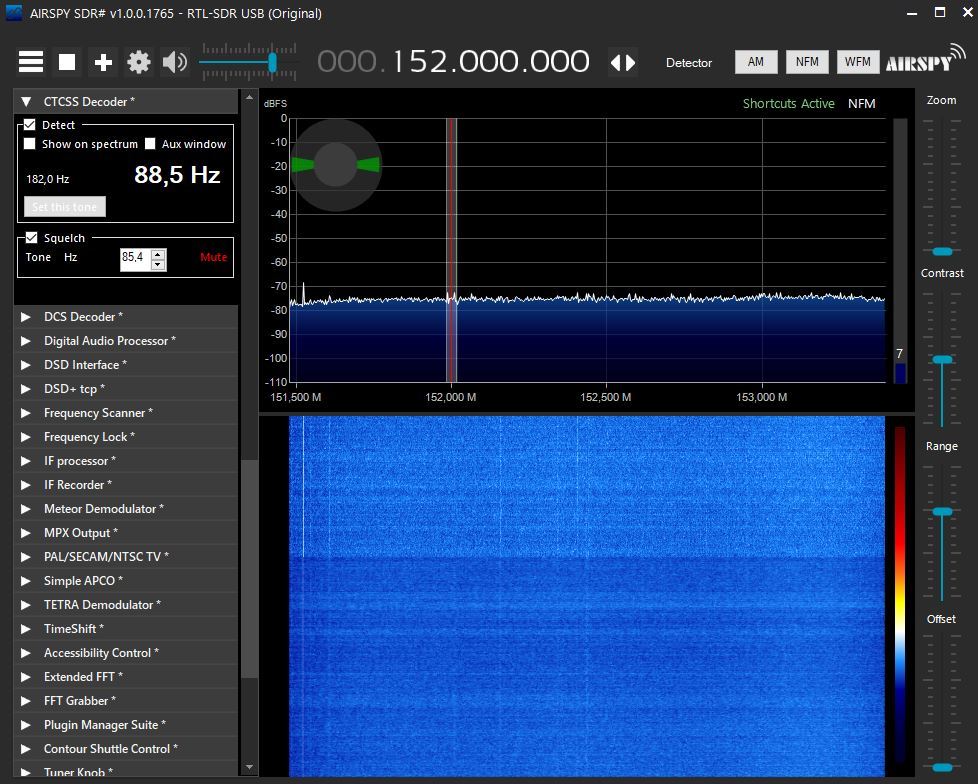Viewport: 978px width, 784px height.
Task: Click the squelch tone Hz input field
Action: tap(134, 258)
